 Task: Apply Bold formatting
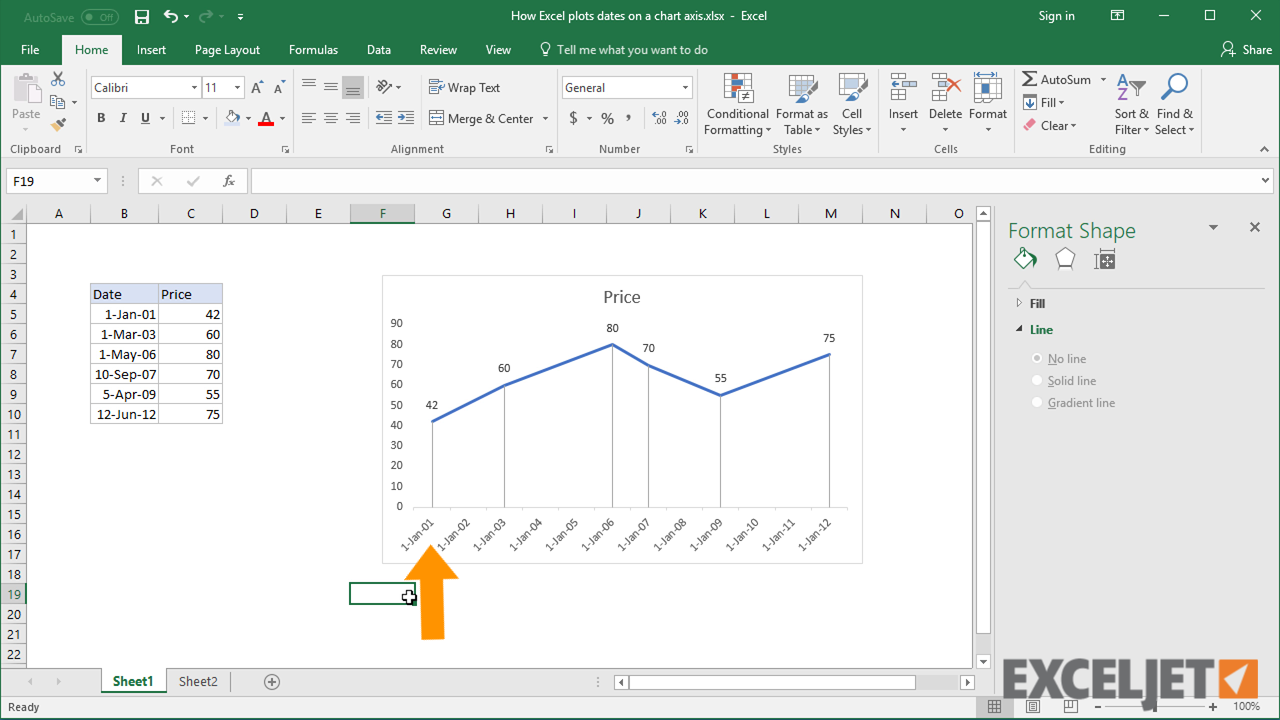pos(101,118)
